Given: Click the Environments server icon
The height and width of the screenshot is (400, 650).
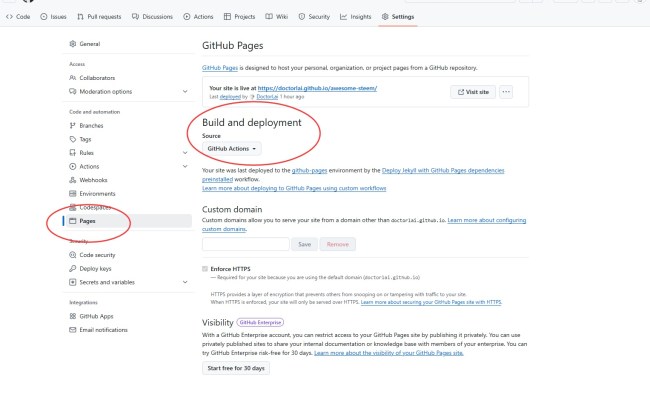Looking at the screenshot, I should pos(73,194).
